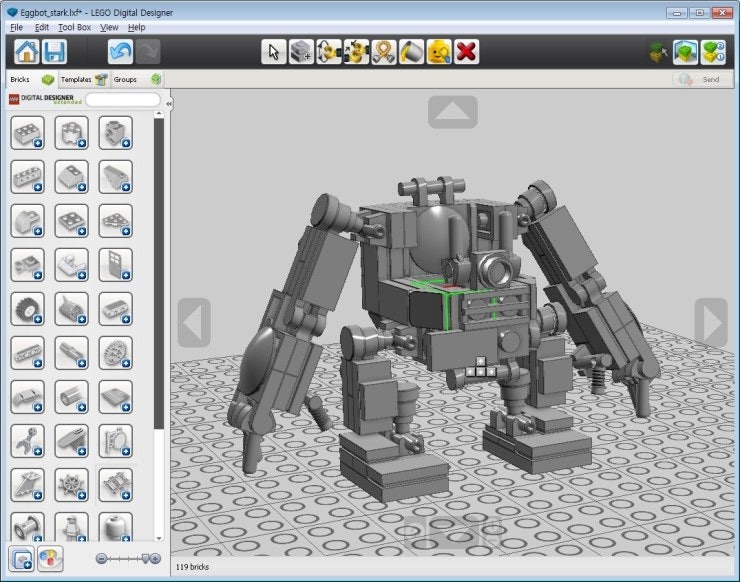Viewport: 740px width, 582px height.
Task: Open the train track category
Action: click(116, 485)
